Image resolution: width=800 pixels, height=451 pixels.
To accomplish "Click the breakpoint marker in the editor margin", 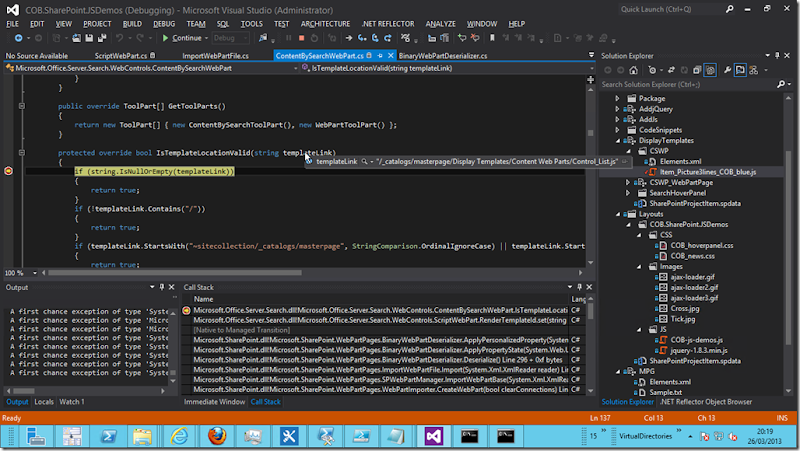I will 8,171.
